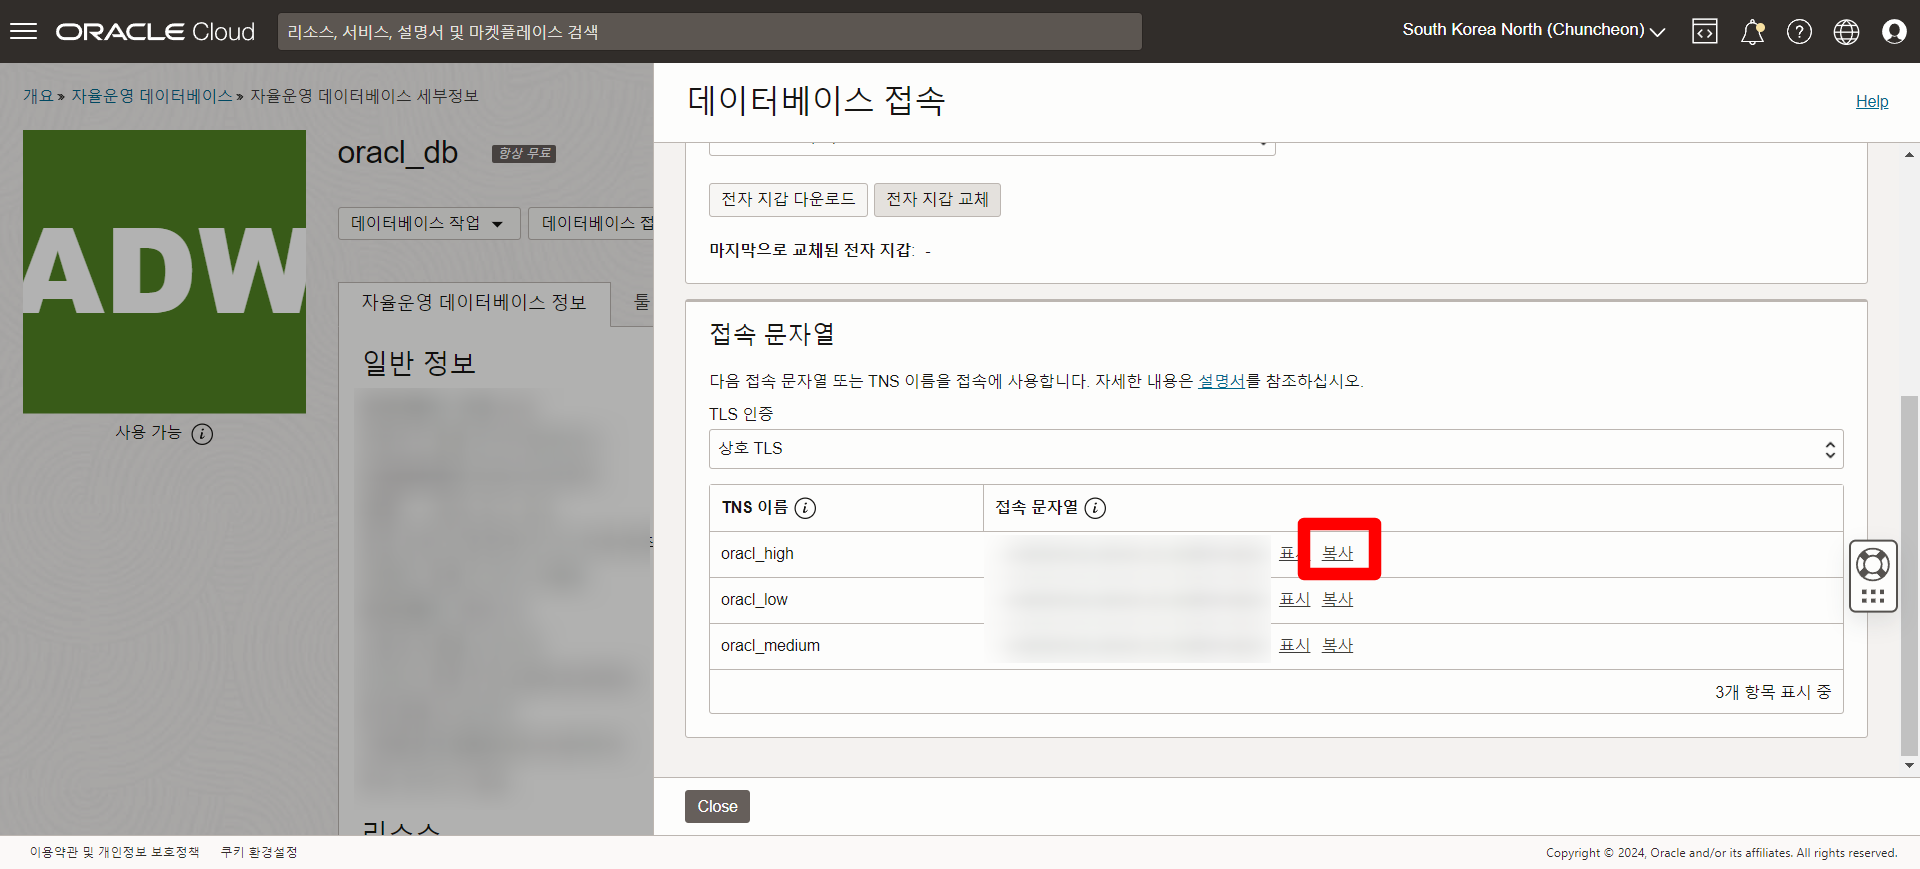Open the 설명서 documentation link
1920x869 pixels.
(1222, 381)
